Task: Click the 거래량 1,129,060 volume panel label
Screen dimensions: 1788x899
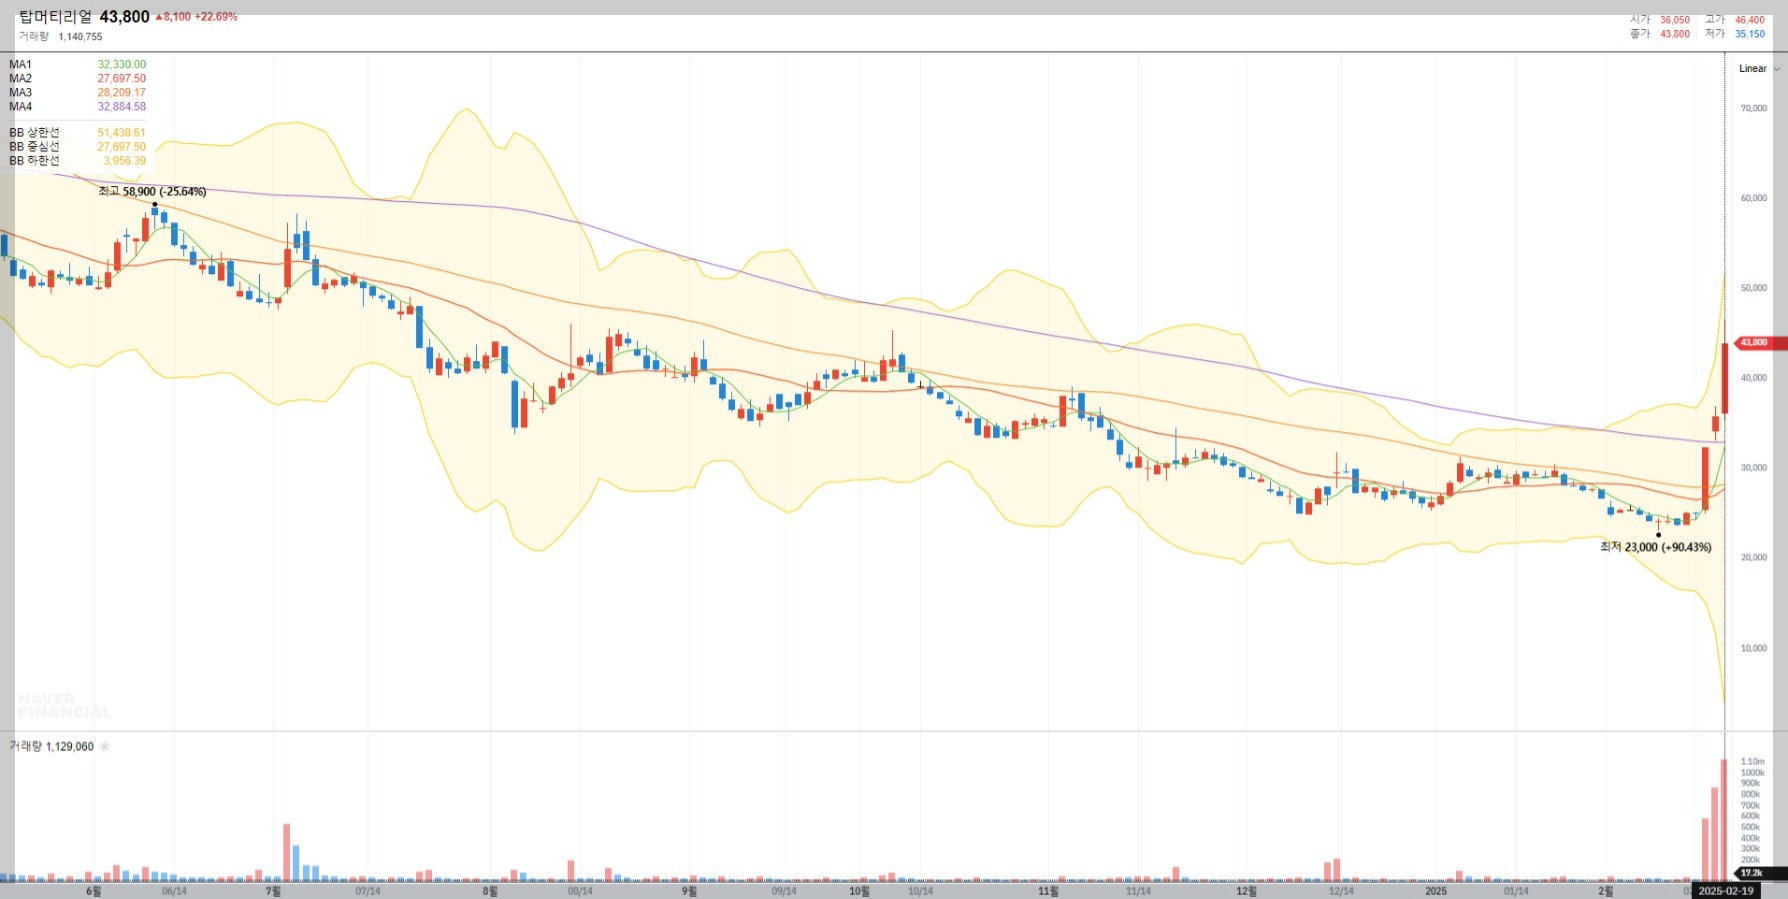Action: [52, 747]
